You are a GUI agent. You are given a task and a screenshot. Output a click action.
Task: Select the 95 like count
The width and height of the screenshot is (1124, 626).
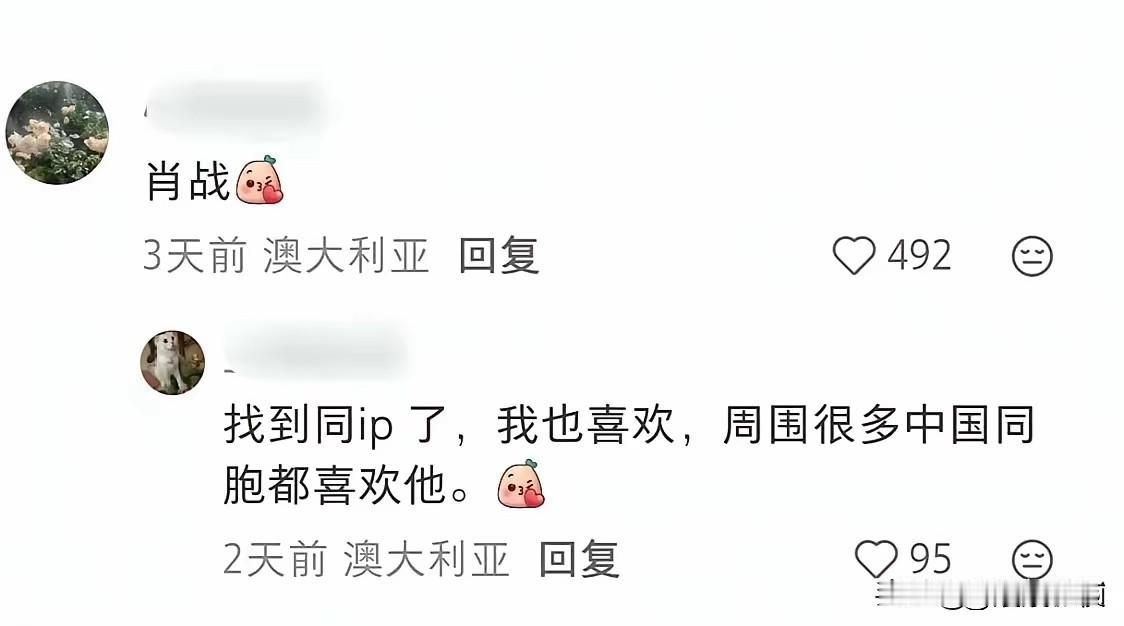[930, 559]
